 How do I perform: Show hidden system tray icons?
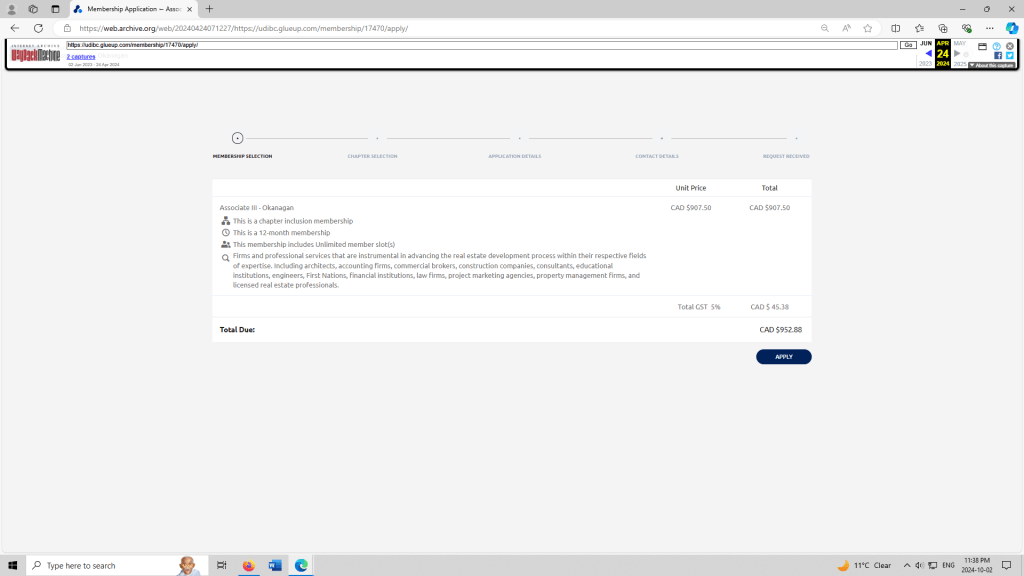pyautogui.click(x=907, y=565)
